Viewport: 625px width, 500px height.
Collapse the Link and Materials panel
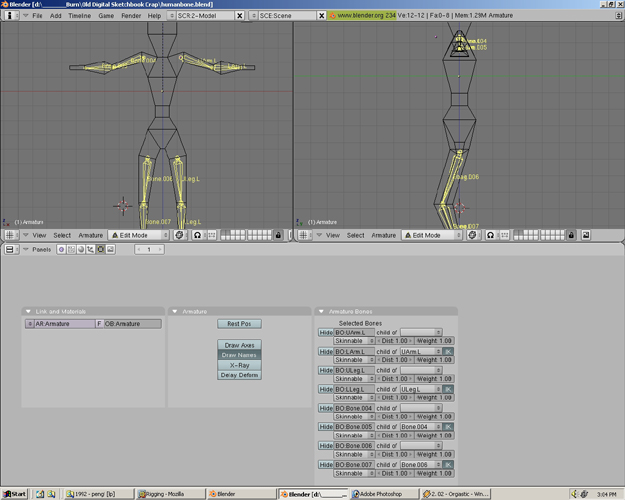click(28, 311)
